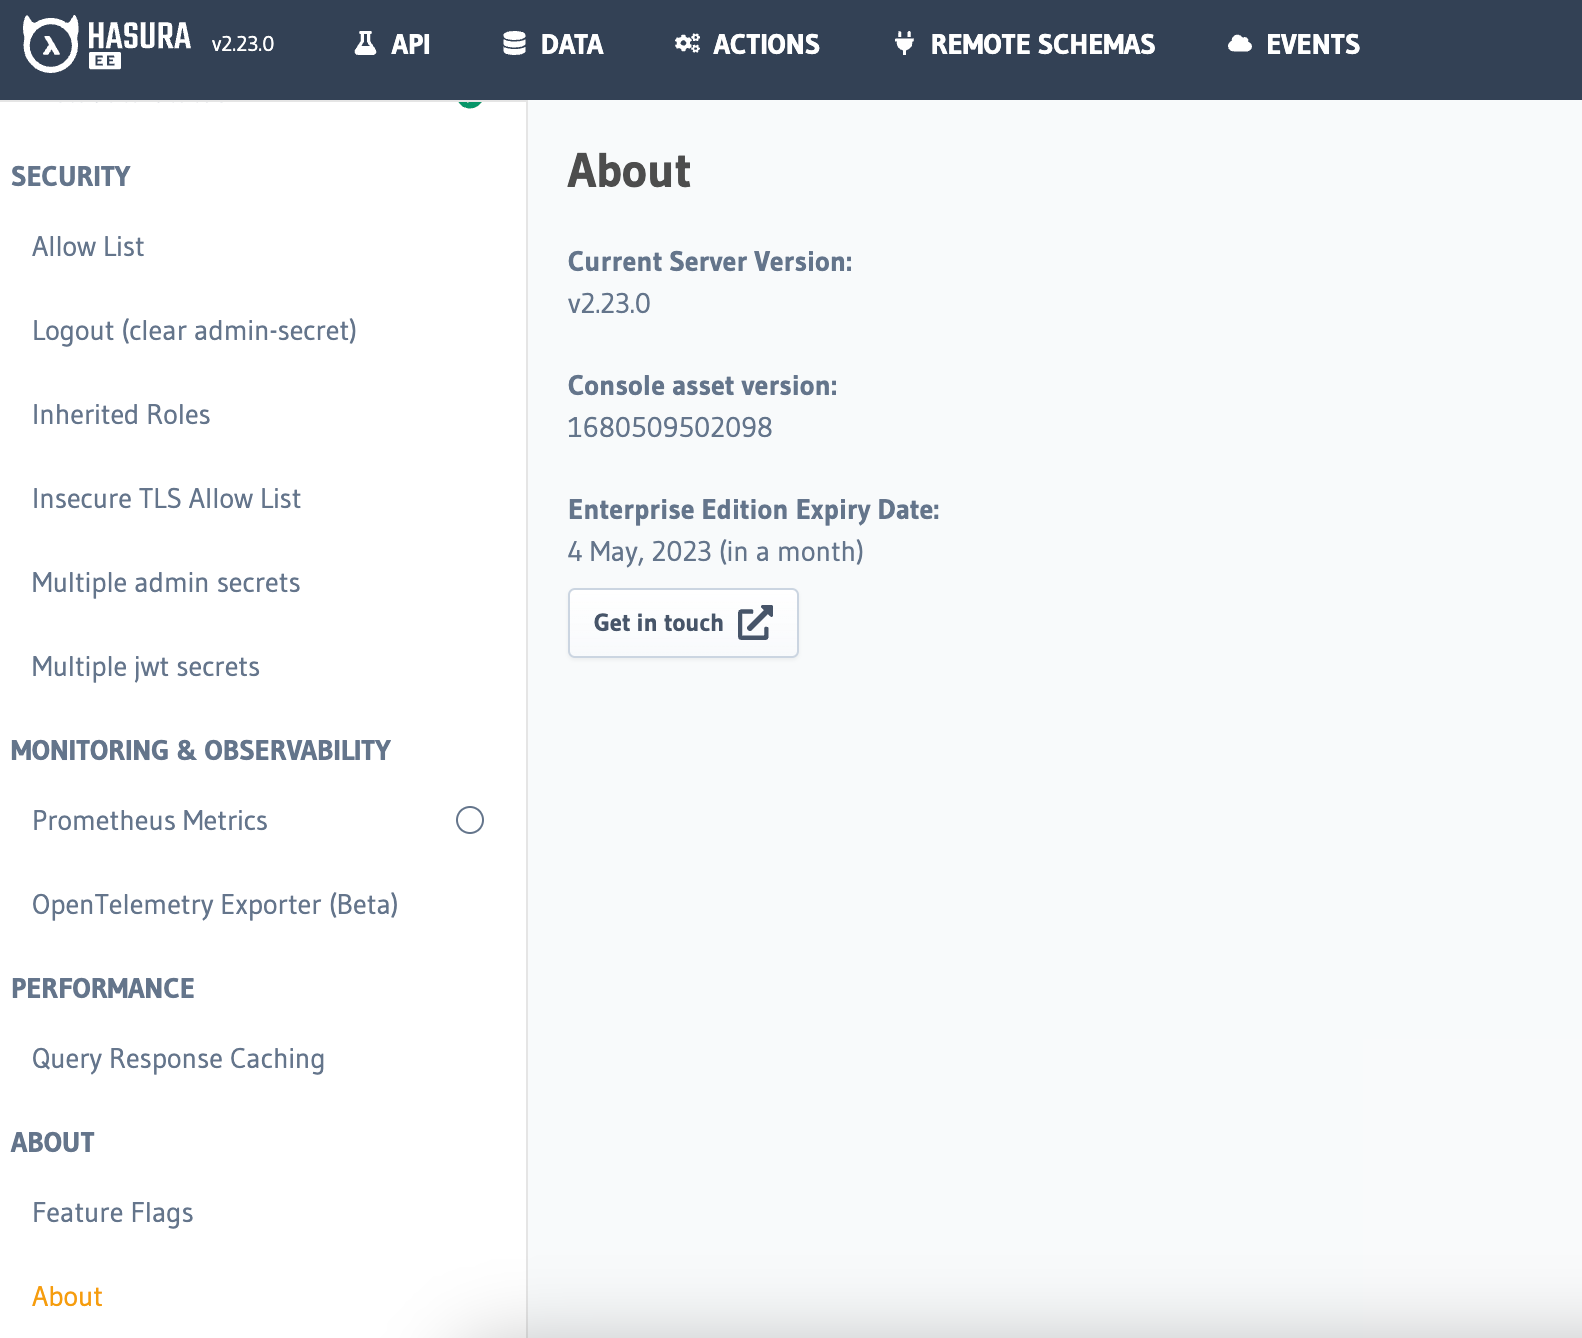Open Query Response Caching page

[x=178, y=1059]
